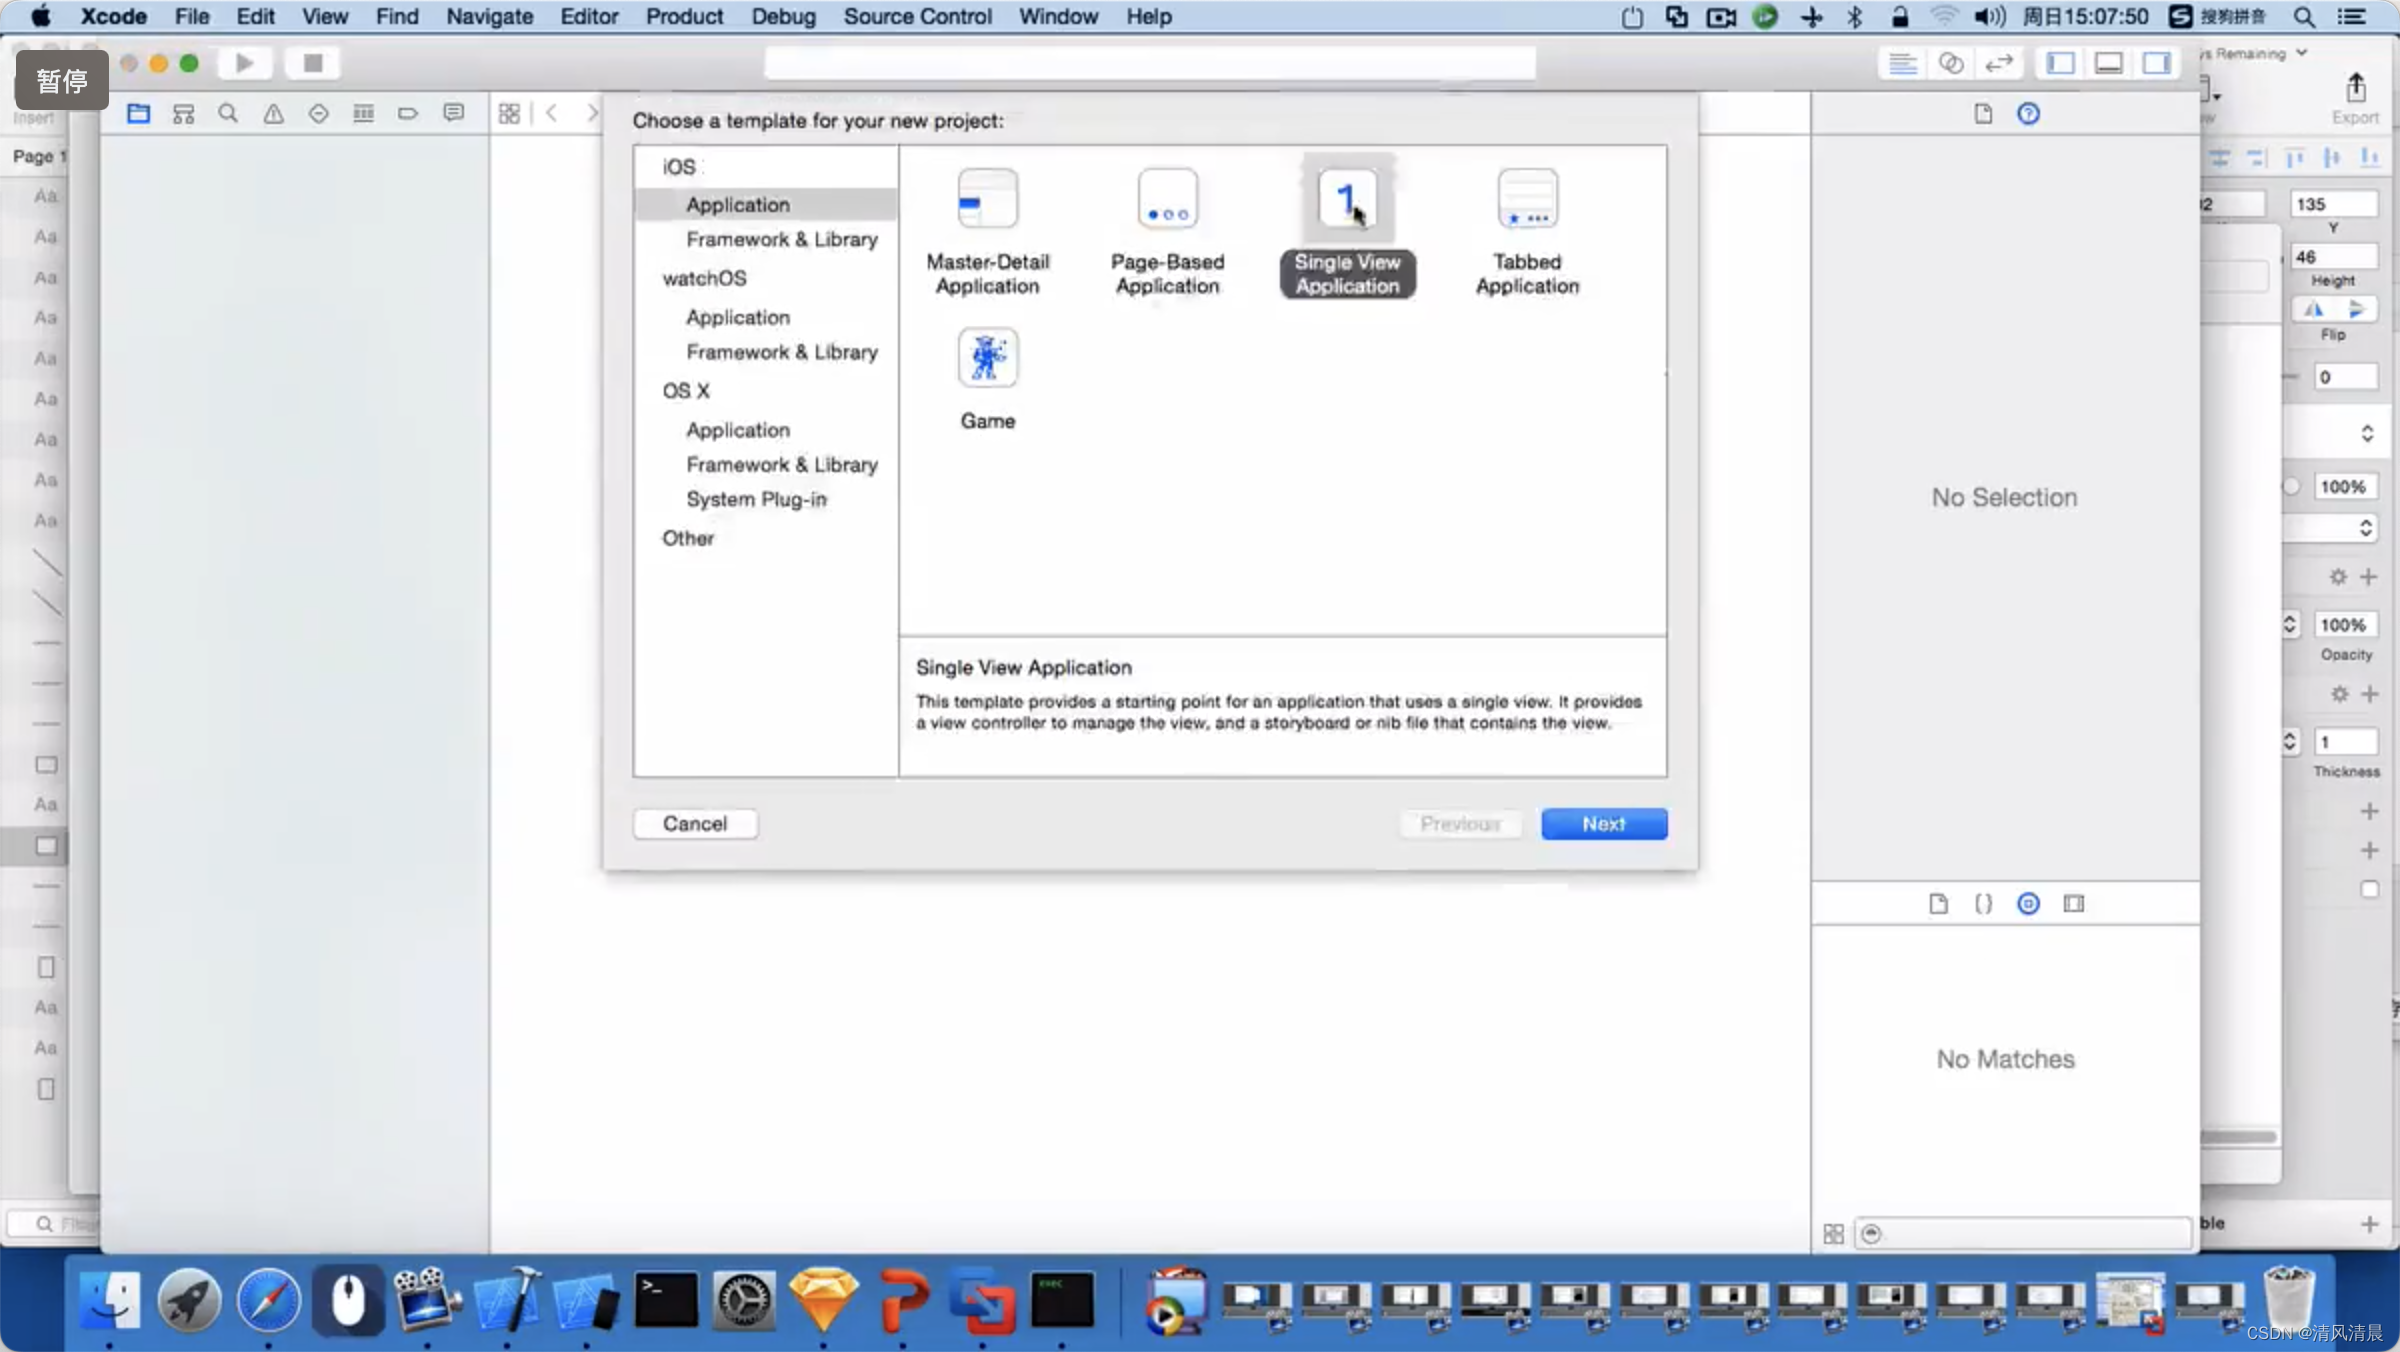This screenshot has height=1352, width=2400.
Task: Click the Bluetooth menu bar icon
Action: (x=1854, y=16)
